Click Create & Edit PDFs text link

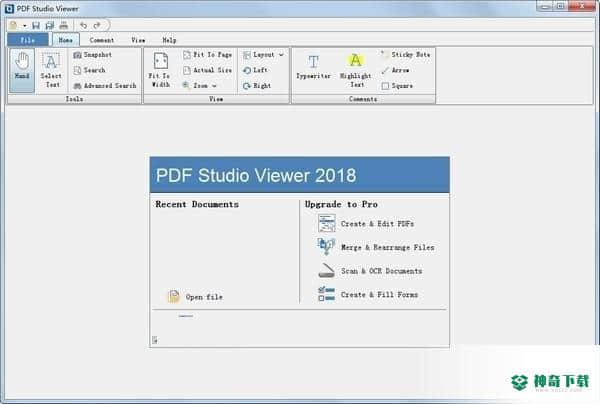click(378, 224)
